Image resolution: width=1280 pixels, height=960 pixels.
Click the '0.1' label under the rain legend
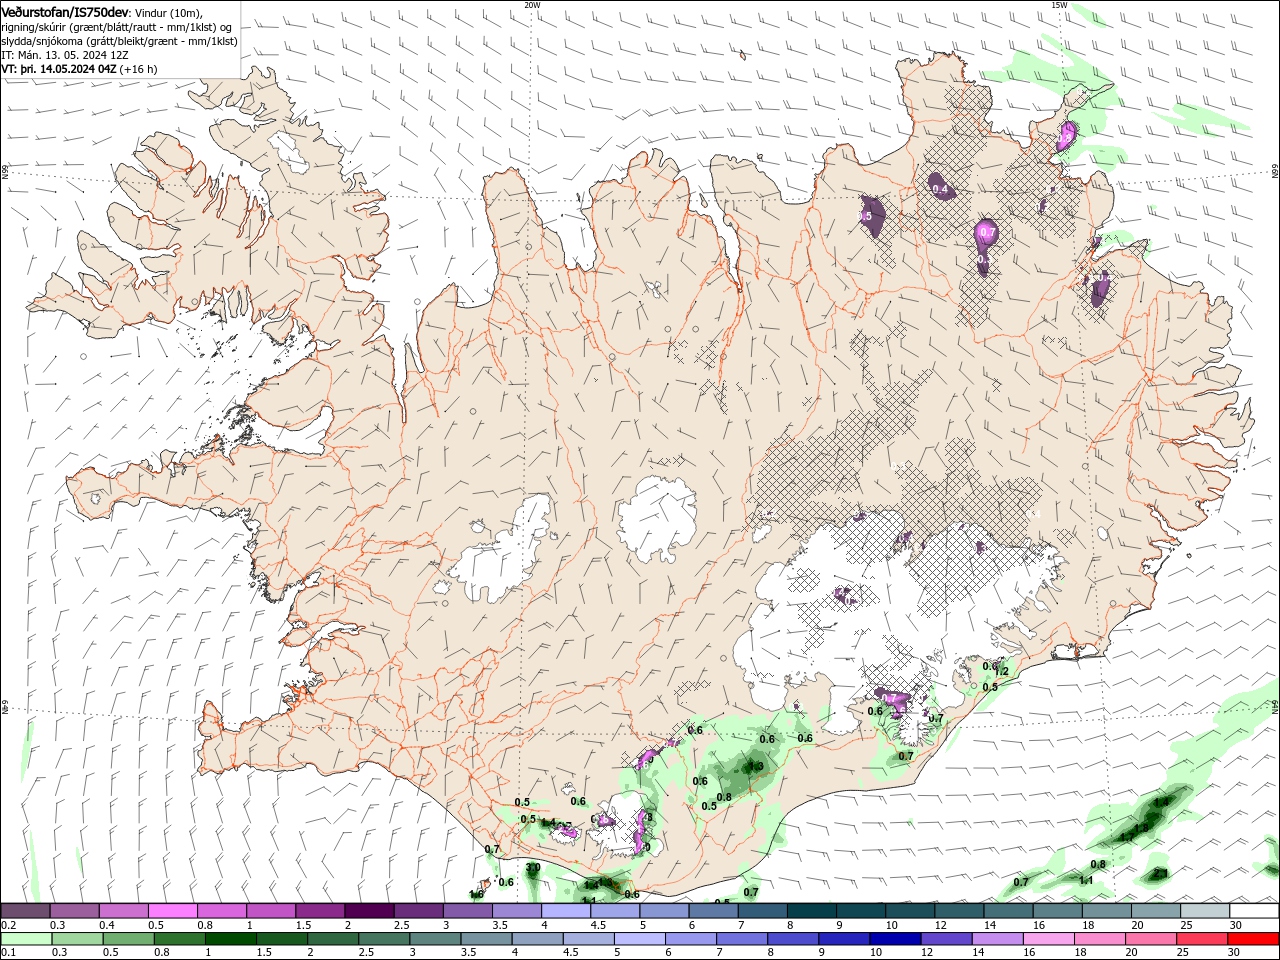click(7, 953)
